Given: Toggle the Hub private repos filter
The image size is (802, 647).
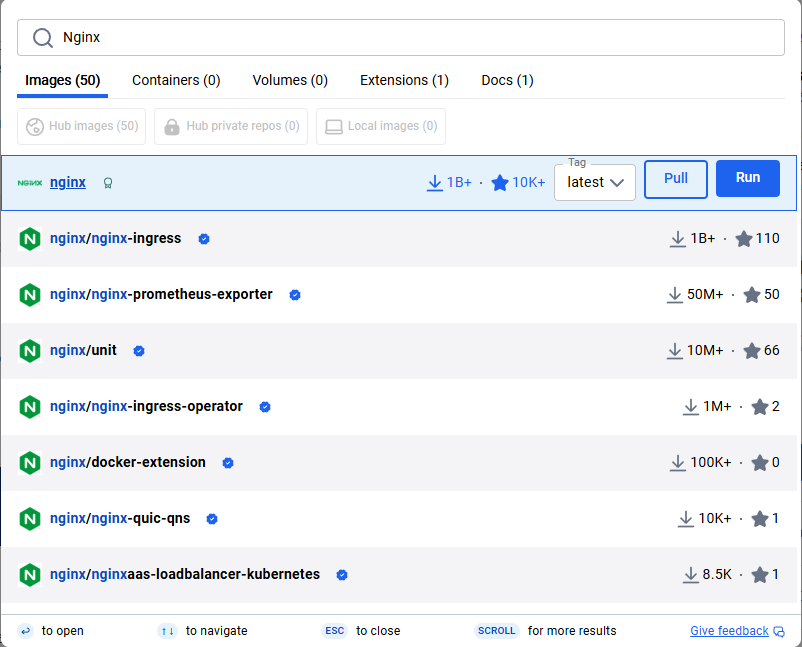Looking at the screenshot, I should [x=231, y=127].
